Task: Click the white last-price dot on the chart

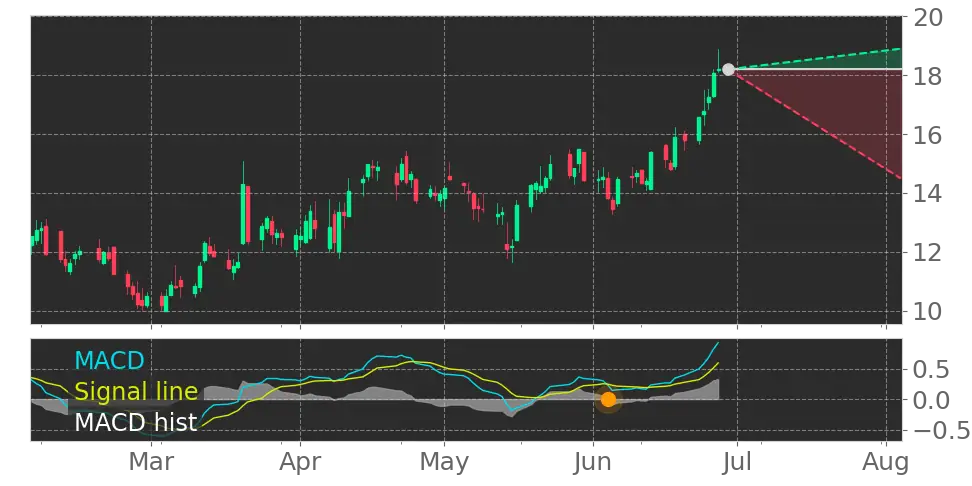Action: coord(728,69)
